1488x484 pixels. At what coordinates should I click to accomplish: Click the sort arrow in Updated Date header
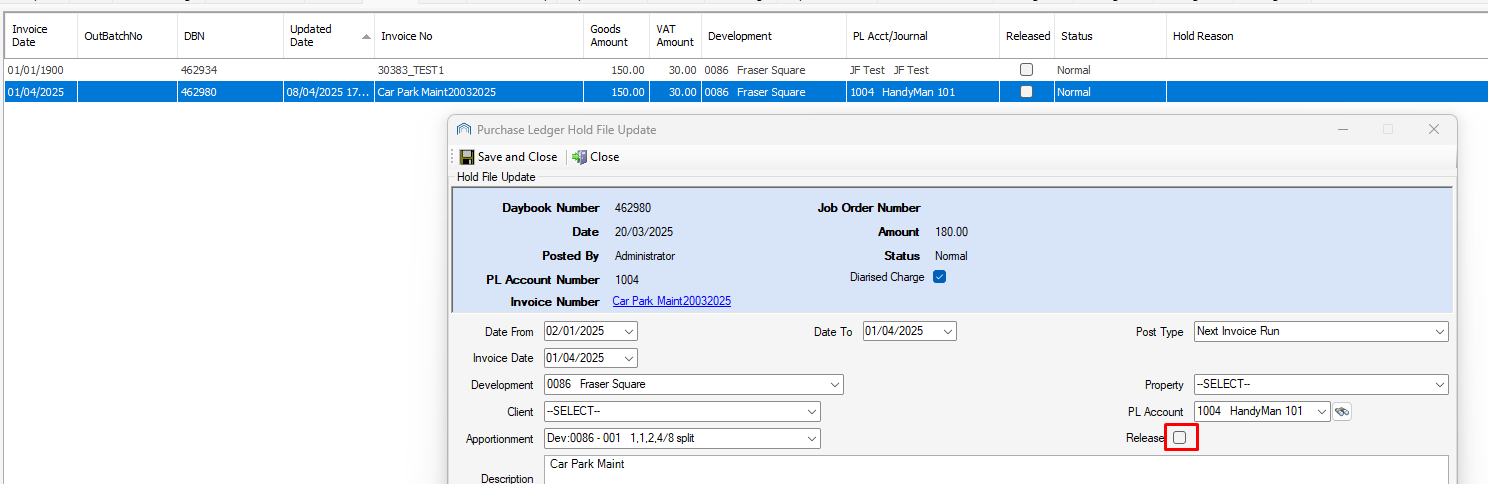366,36
